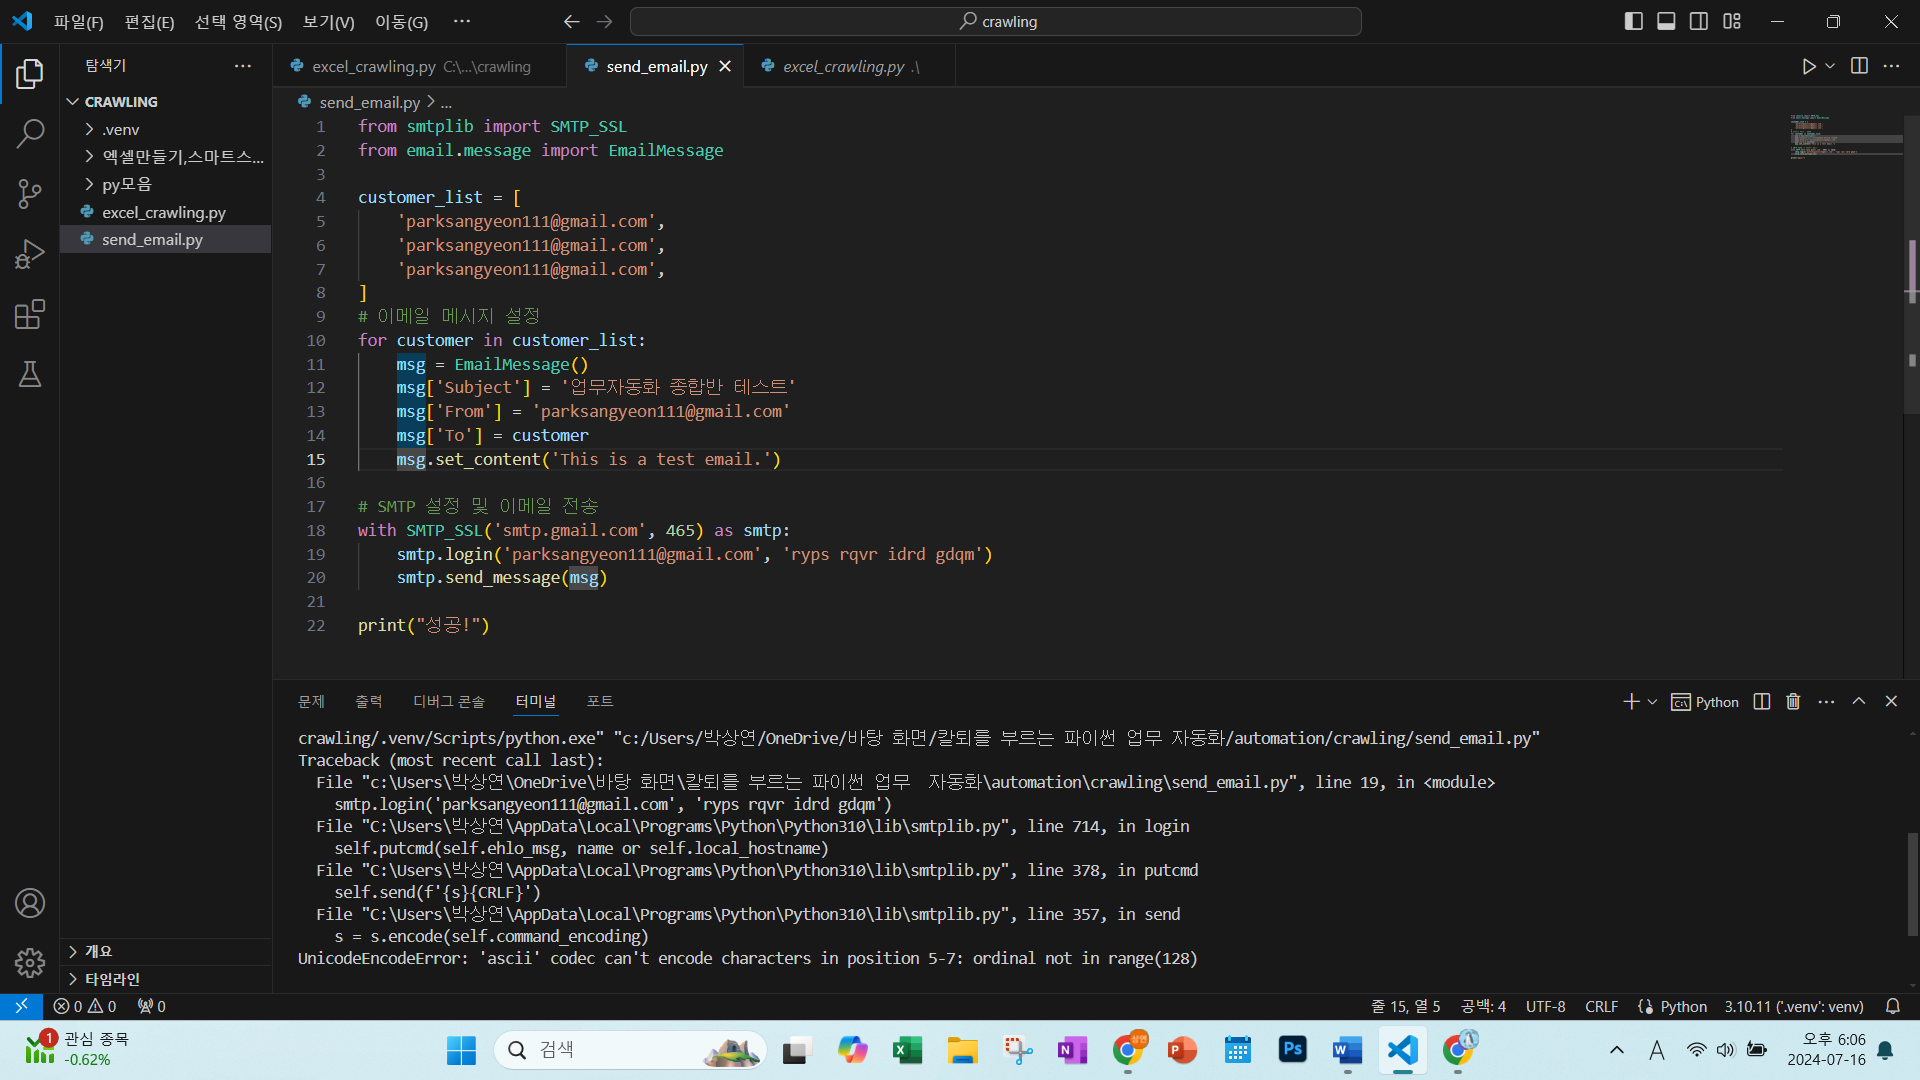The width and height of the screenshot is (1920, 1080).
Task: Open terminal panel more actions
Action: 1826,702
